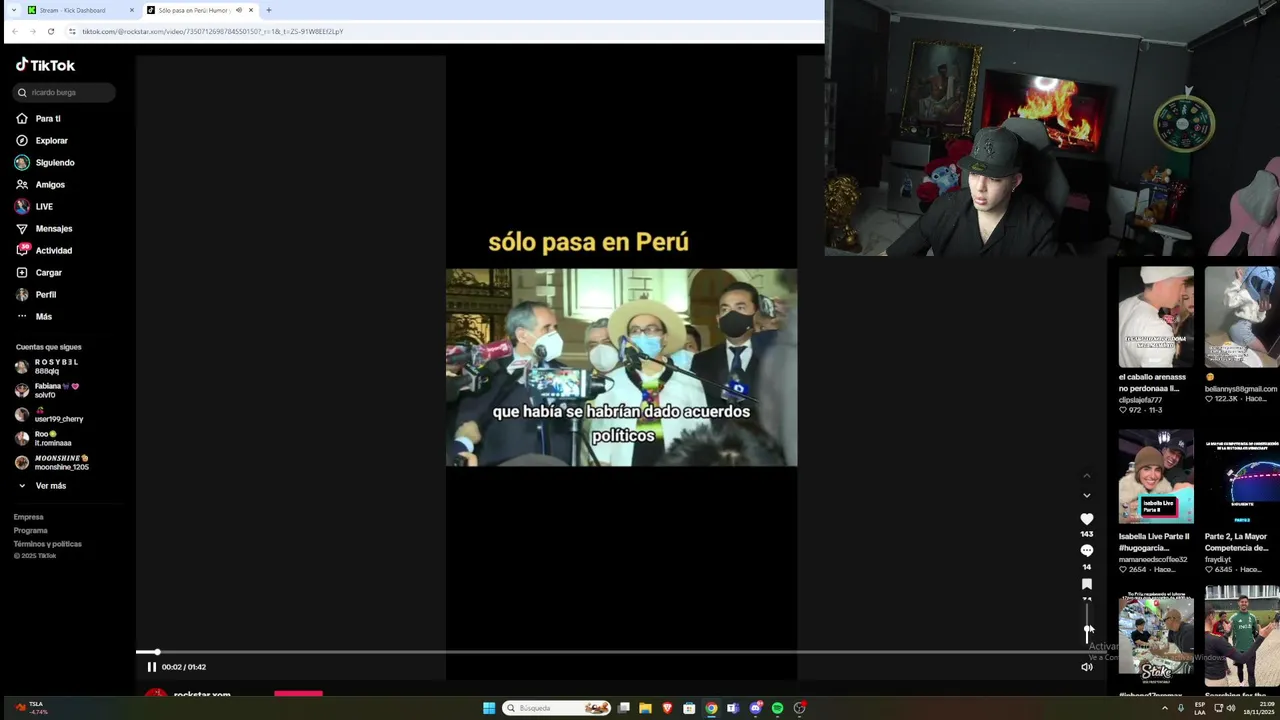Launch Brave browser from the taskbar

668,708
